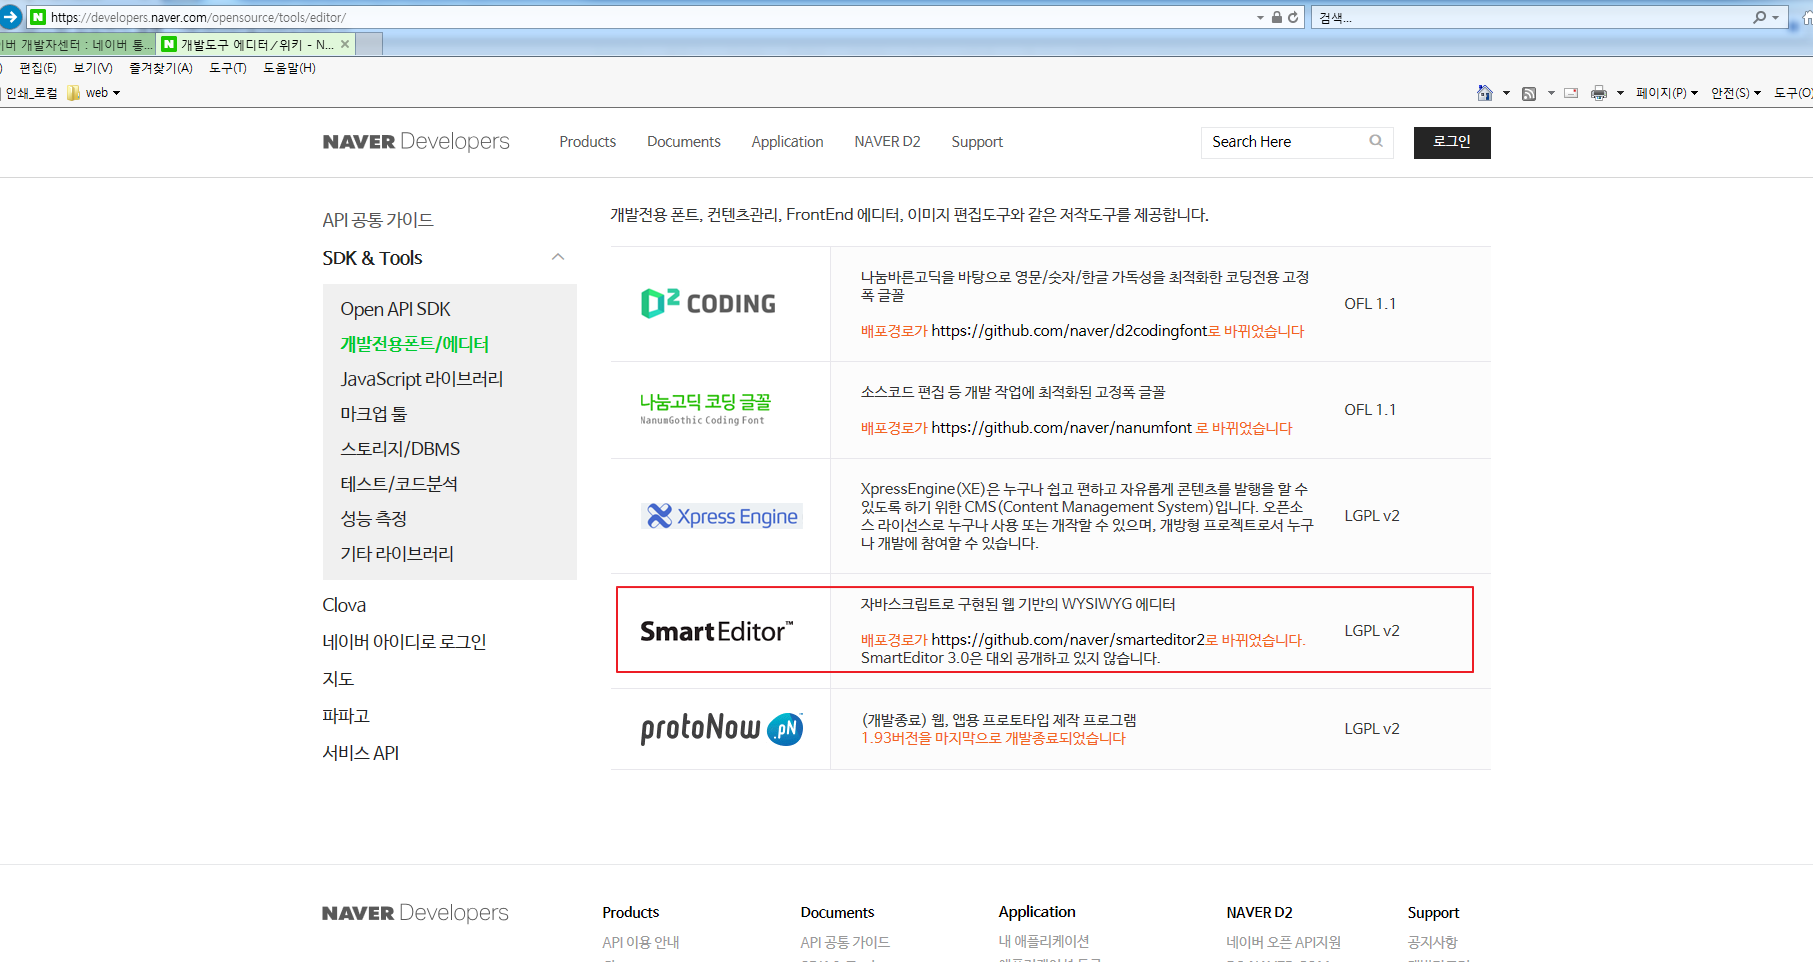Open JavaScript 라이브러리 in the sidebar

pyautogui.click(x=421, y=379)
